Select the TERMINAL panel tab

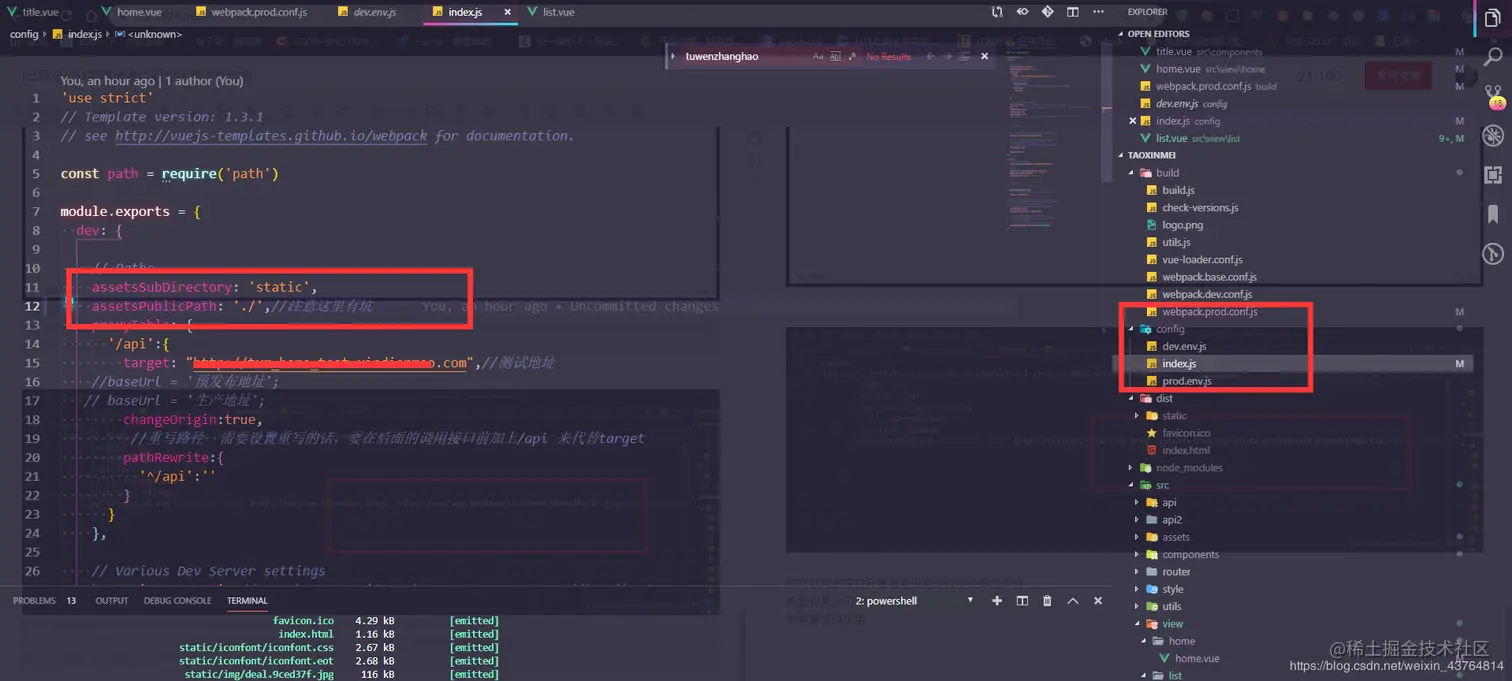247,601
